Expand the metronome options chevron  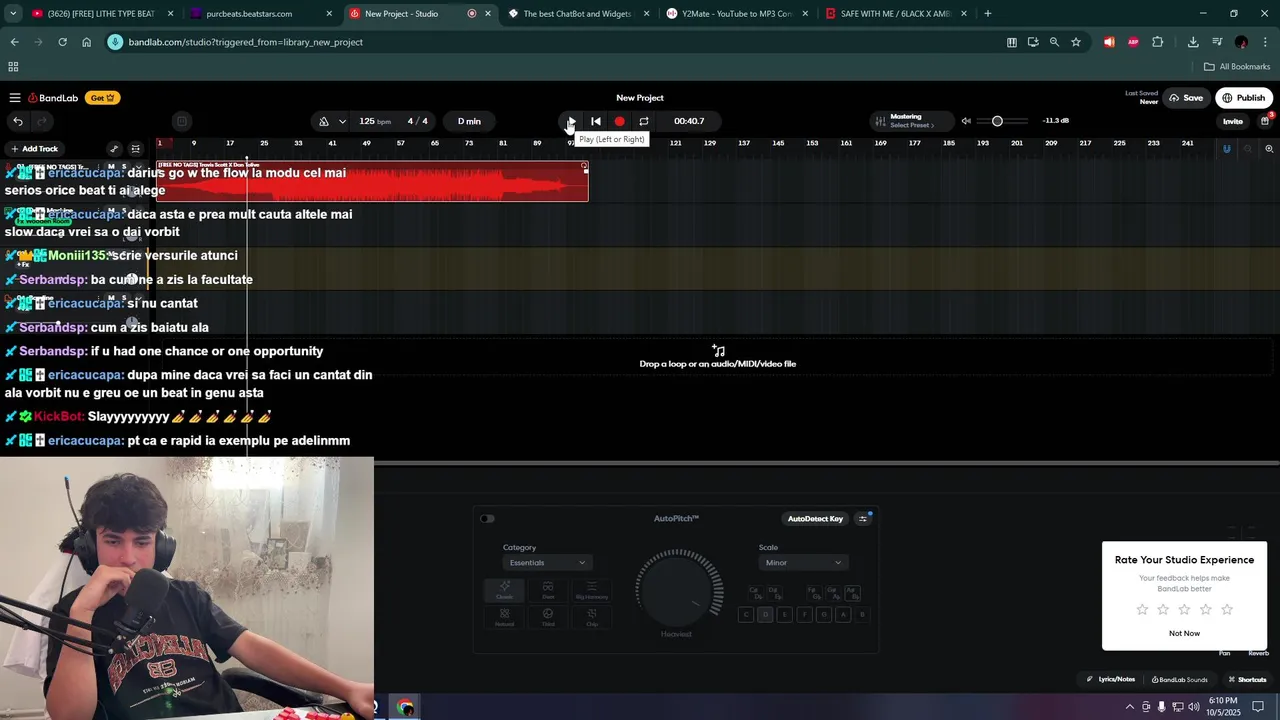[342, 121]
